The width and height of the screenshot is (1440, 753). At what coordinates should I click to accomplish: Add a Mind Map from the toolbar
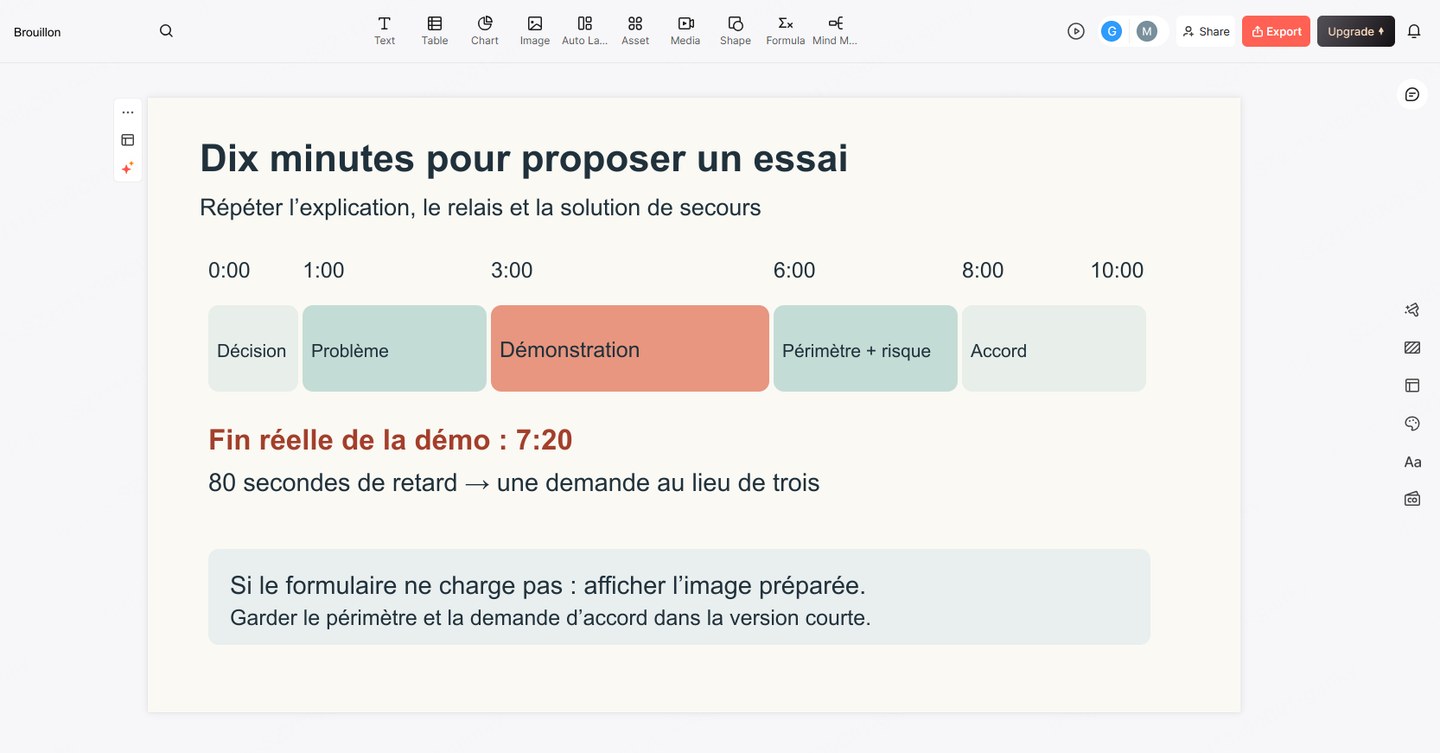pyautogui.click(x=835, y=31)
